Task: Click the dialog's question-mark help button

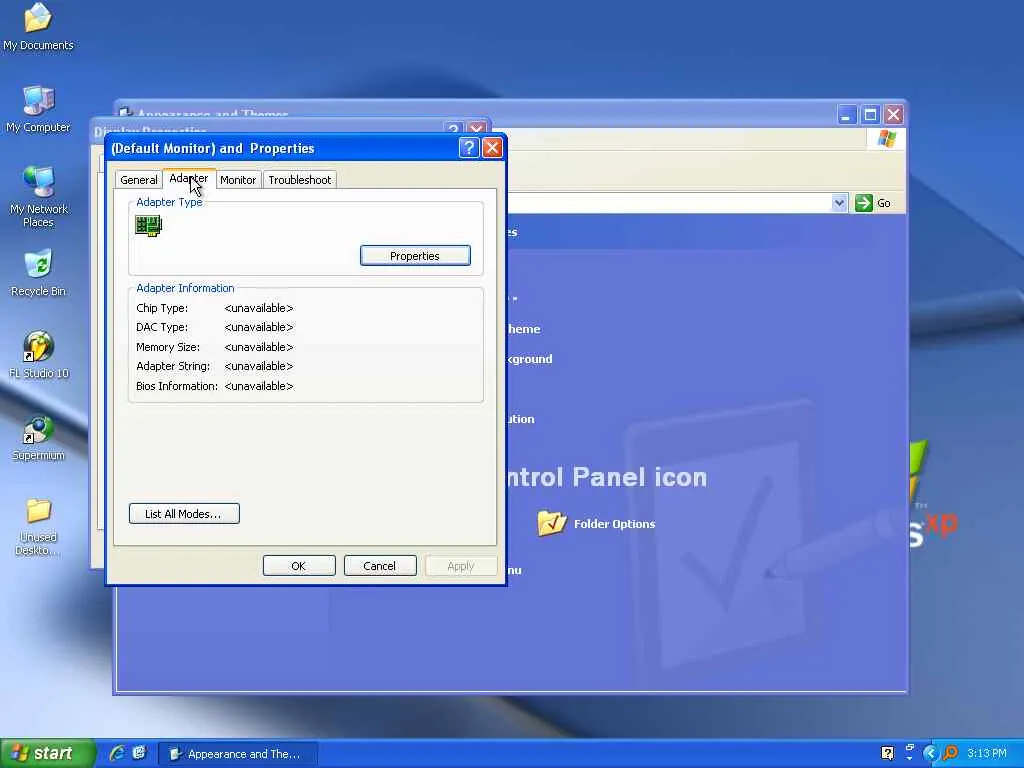Action: point(468,148)
